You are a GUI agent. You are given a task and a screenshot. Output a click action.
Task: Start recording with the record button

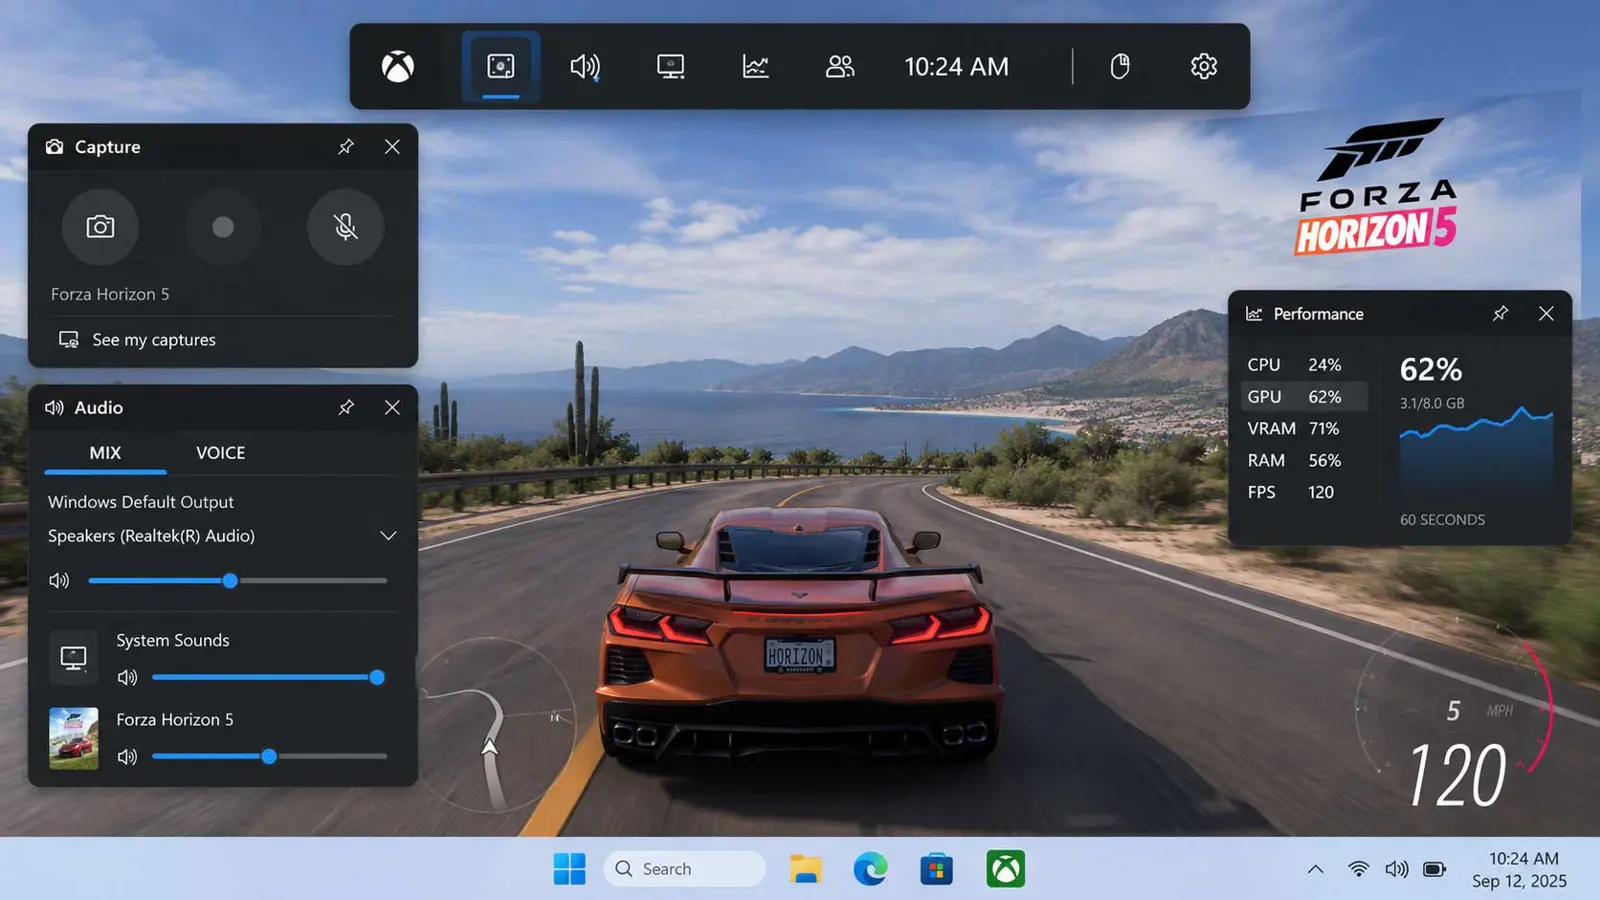pos(223,227)
